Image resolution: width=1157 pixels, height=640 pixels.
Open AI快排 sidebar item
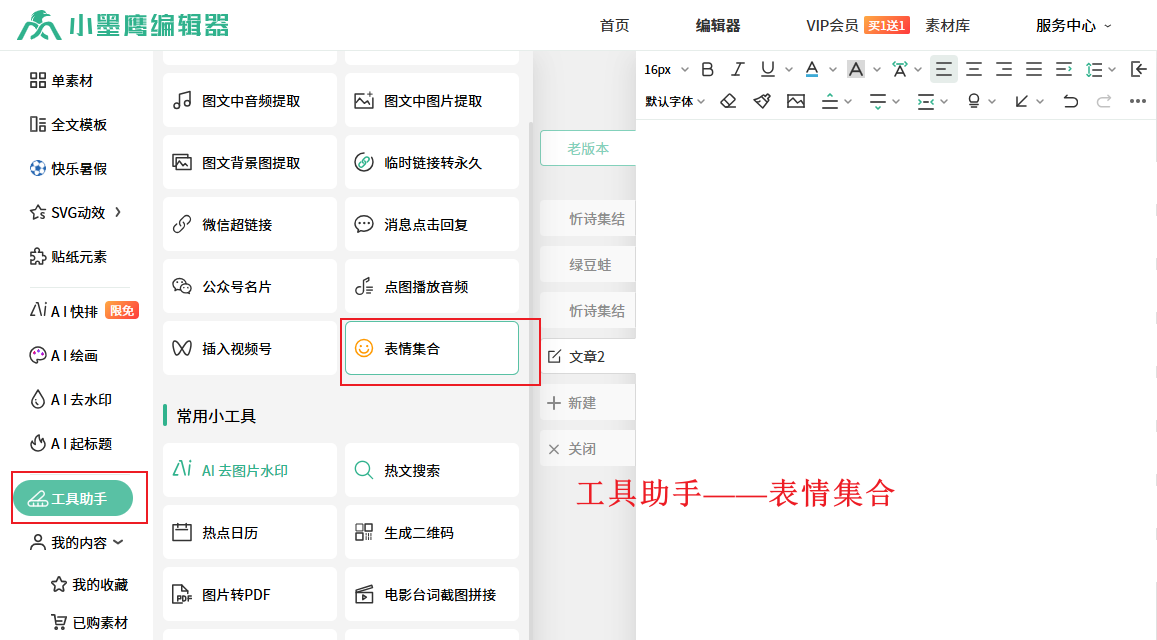coord(83,311)
